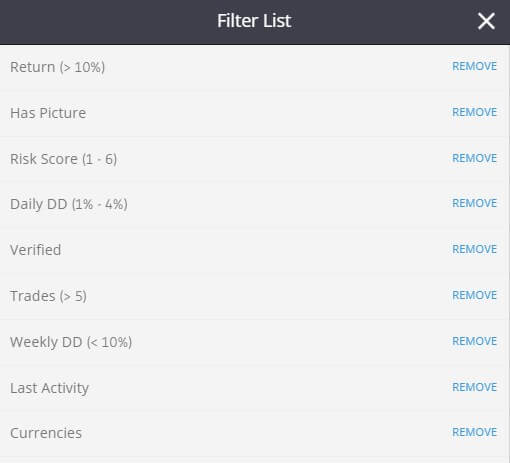Select the Currencies filter label
Screen dimensions: 510x463
46,433
